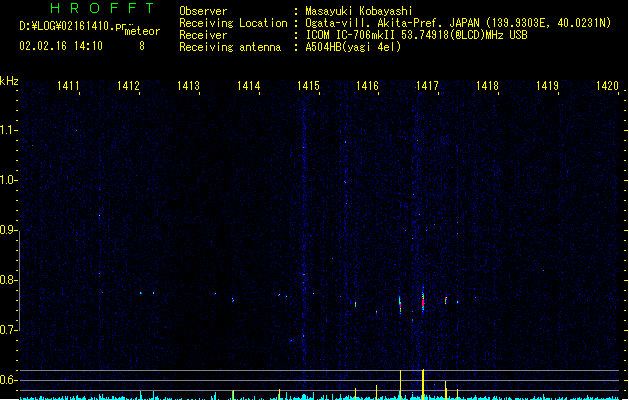Click the 1414 time axis label
The width and height of the screenshot is (629, 400).
[248, 86]
